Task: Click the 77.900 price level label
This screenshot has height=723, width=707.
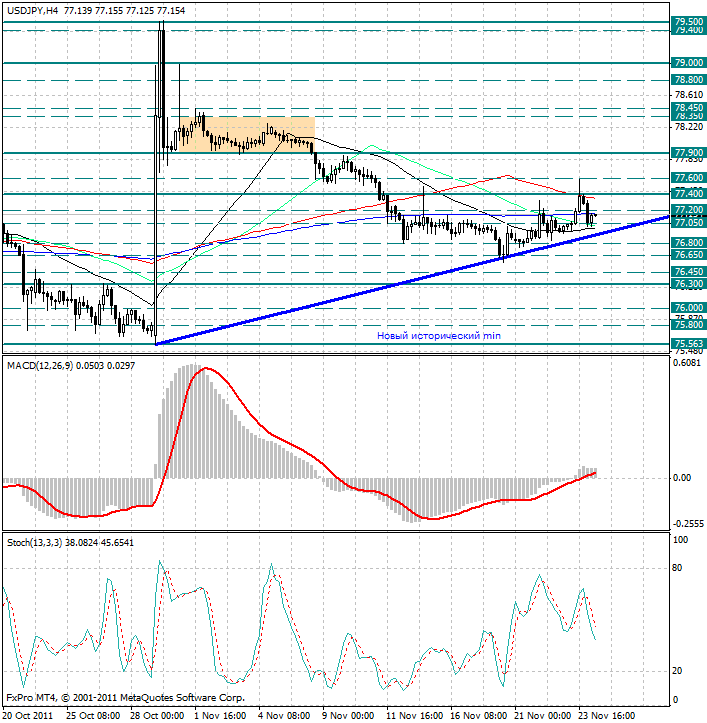Action: [687, 153]
